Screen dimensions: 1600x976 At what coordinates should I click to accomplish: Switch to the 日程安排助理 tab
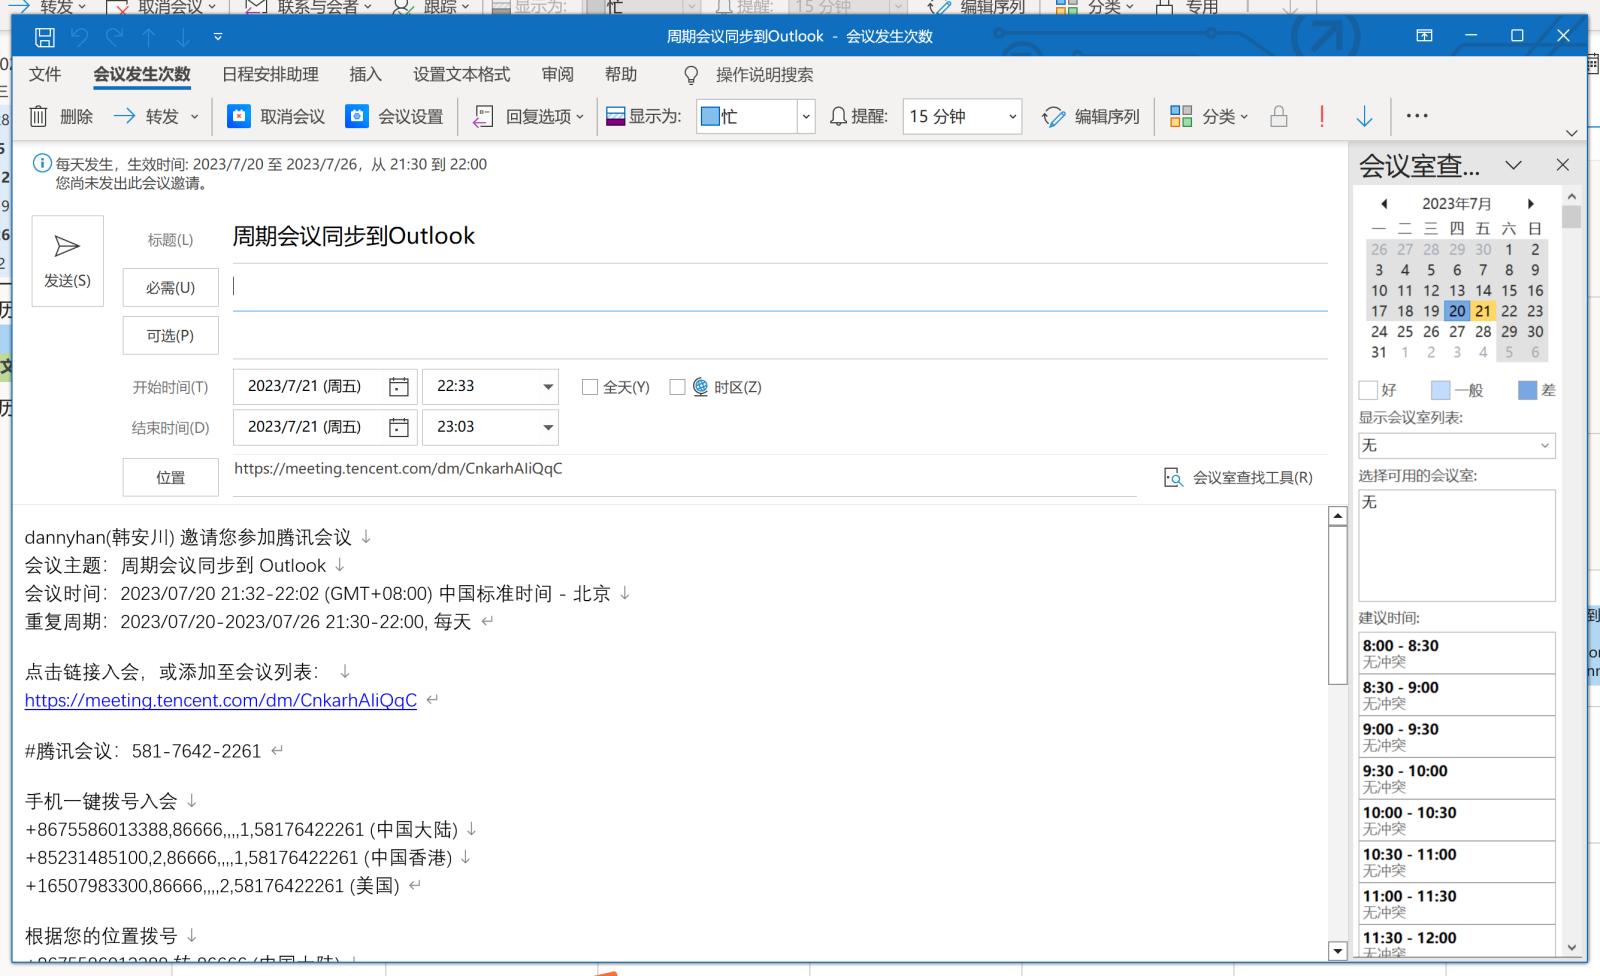pos(269,74)
